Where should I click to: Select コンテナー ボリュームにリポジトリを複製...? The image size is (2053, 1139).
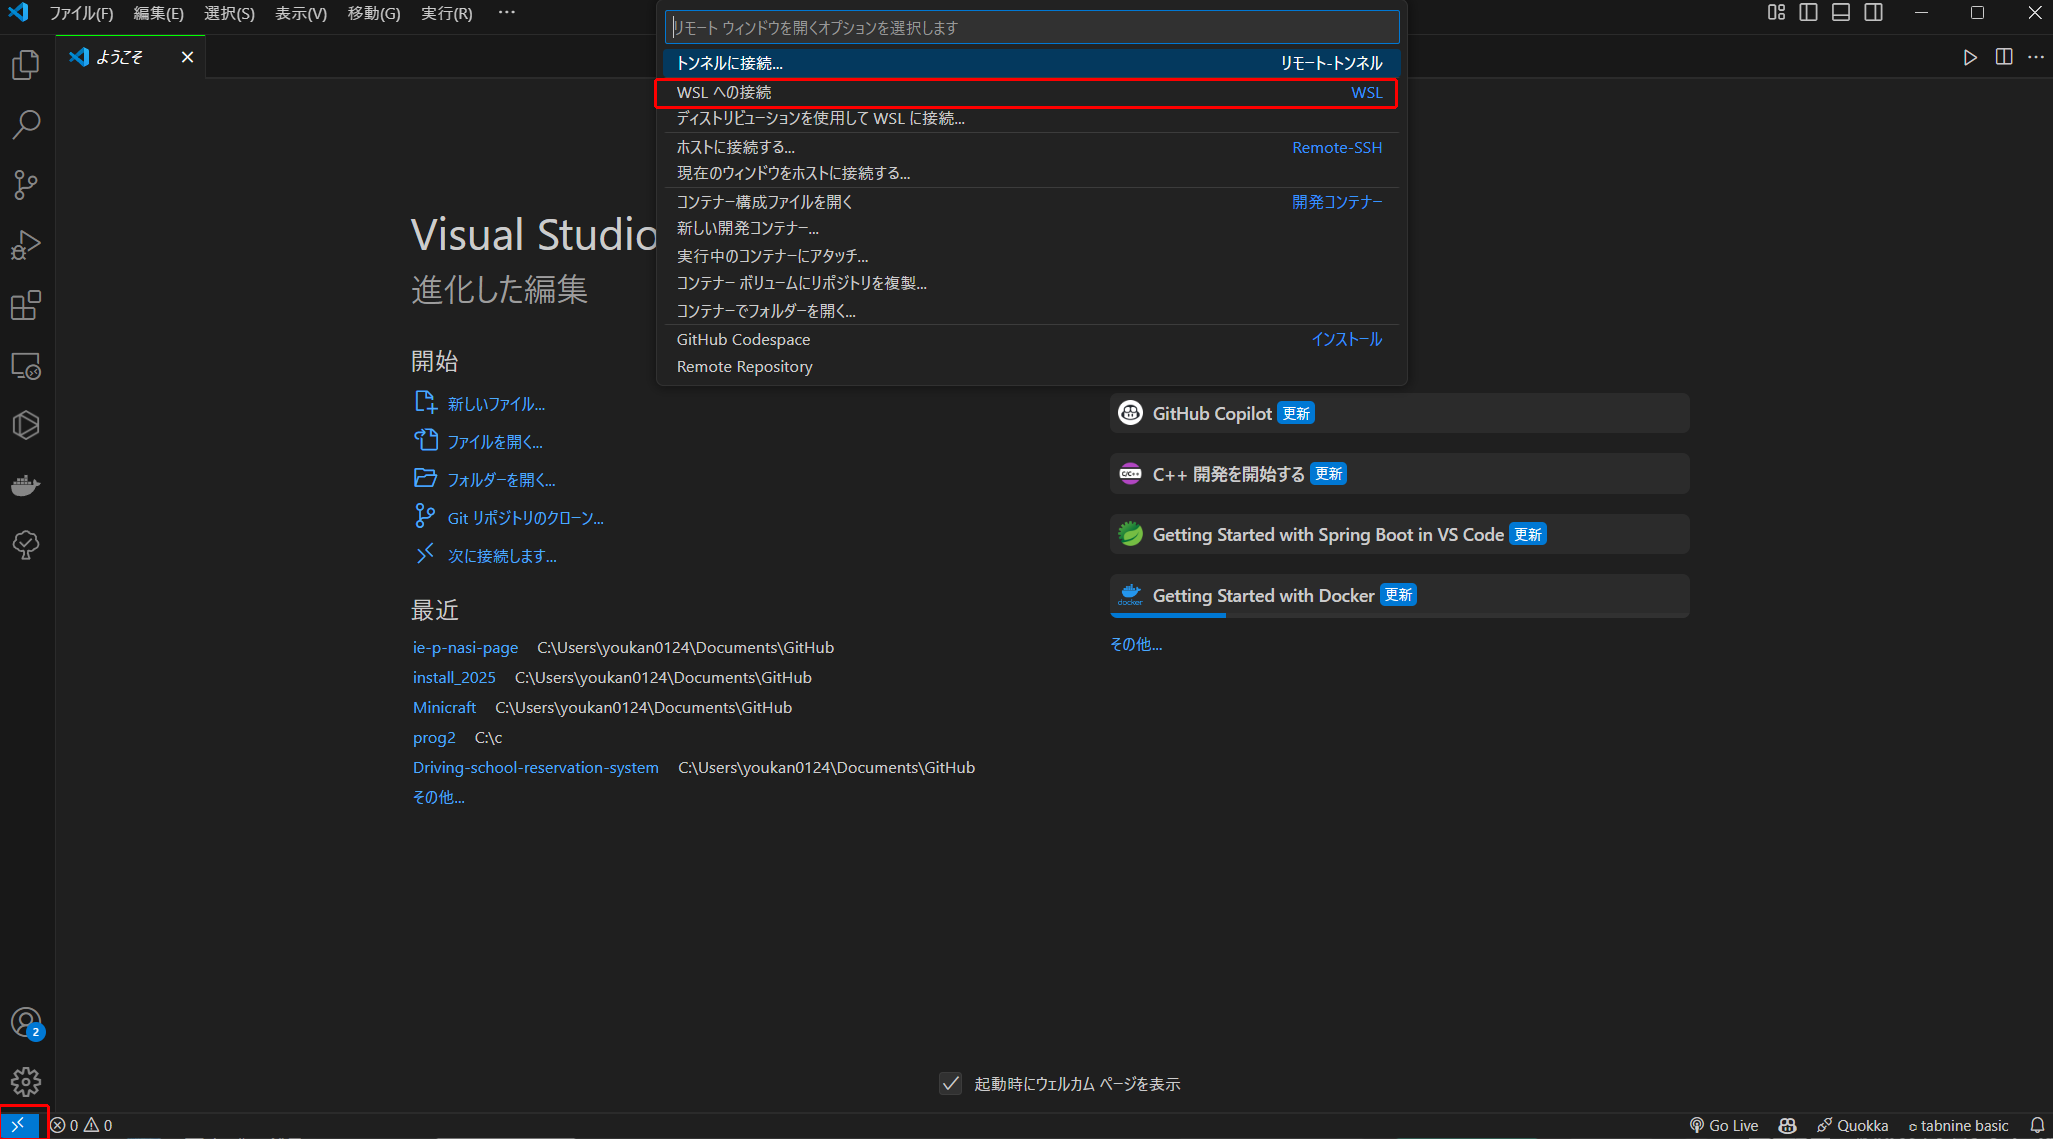click(1031, 283)
